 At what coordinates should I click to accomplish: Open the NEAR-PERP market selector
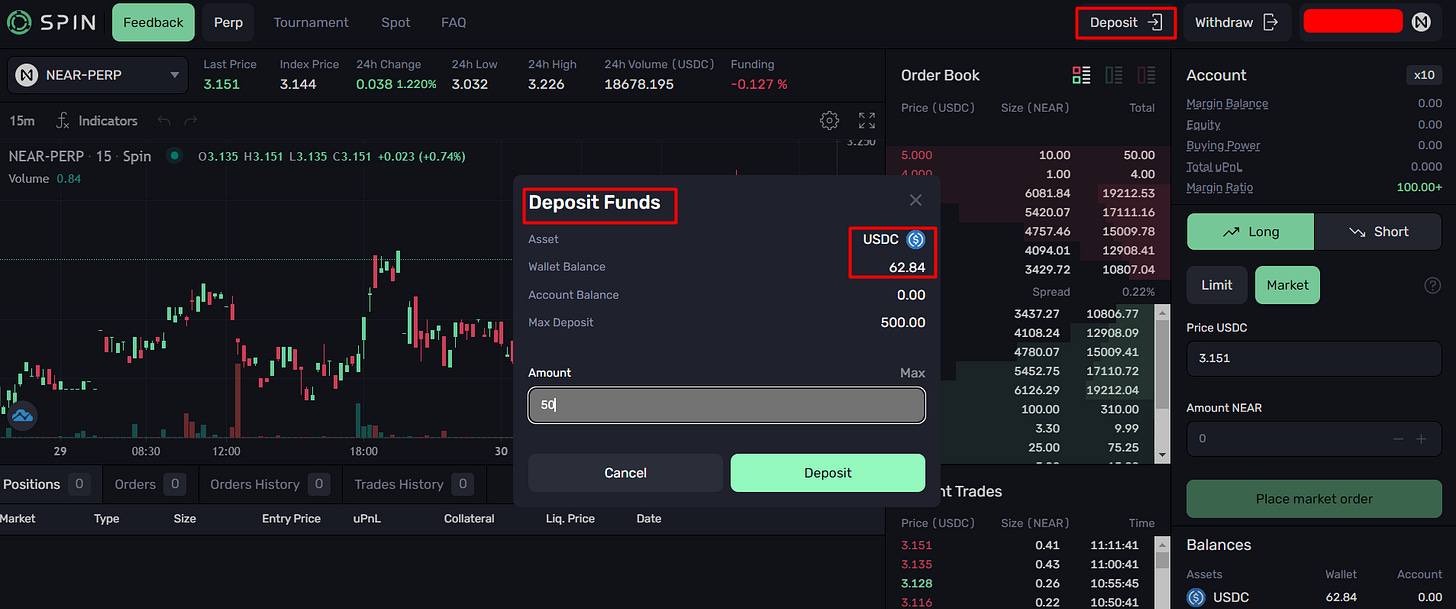(x=97, y=74)
